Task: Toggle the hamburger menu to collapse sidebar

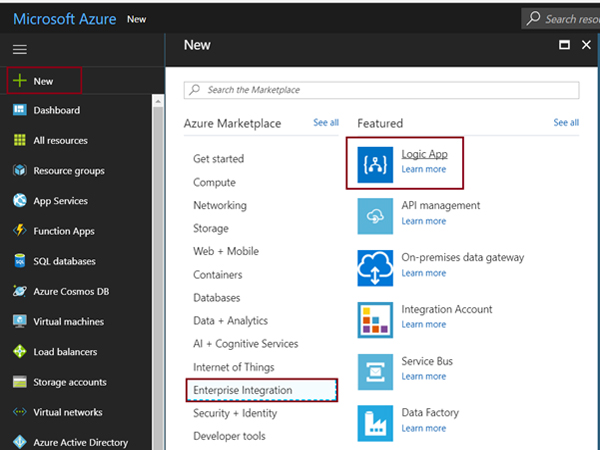Action: (x=20, y=49)
